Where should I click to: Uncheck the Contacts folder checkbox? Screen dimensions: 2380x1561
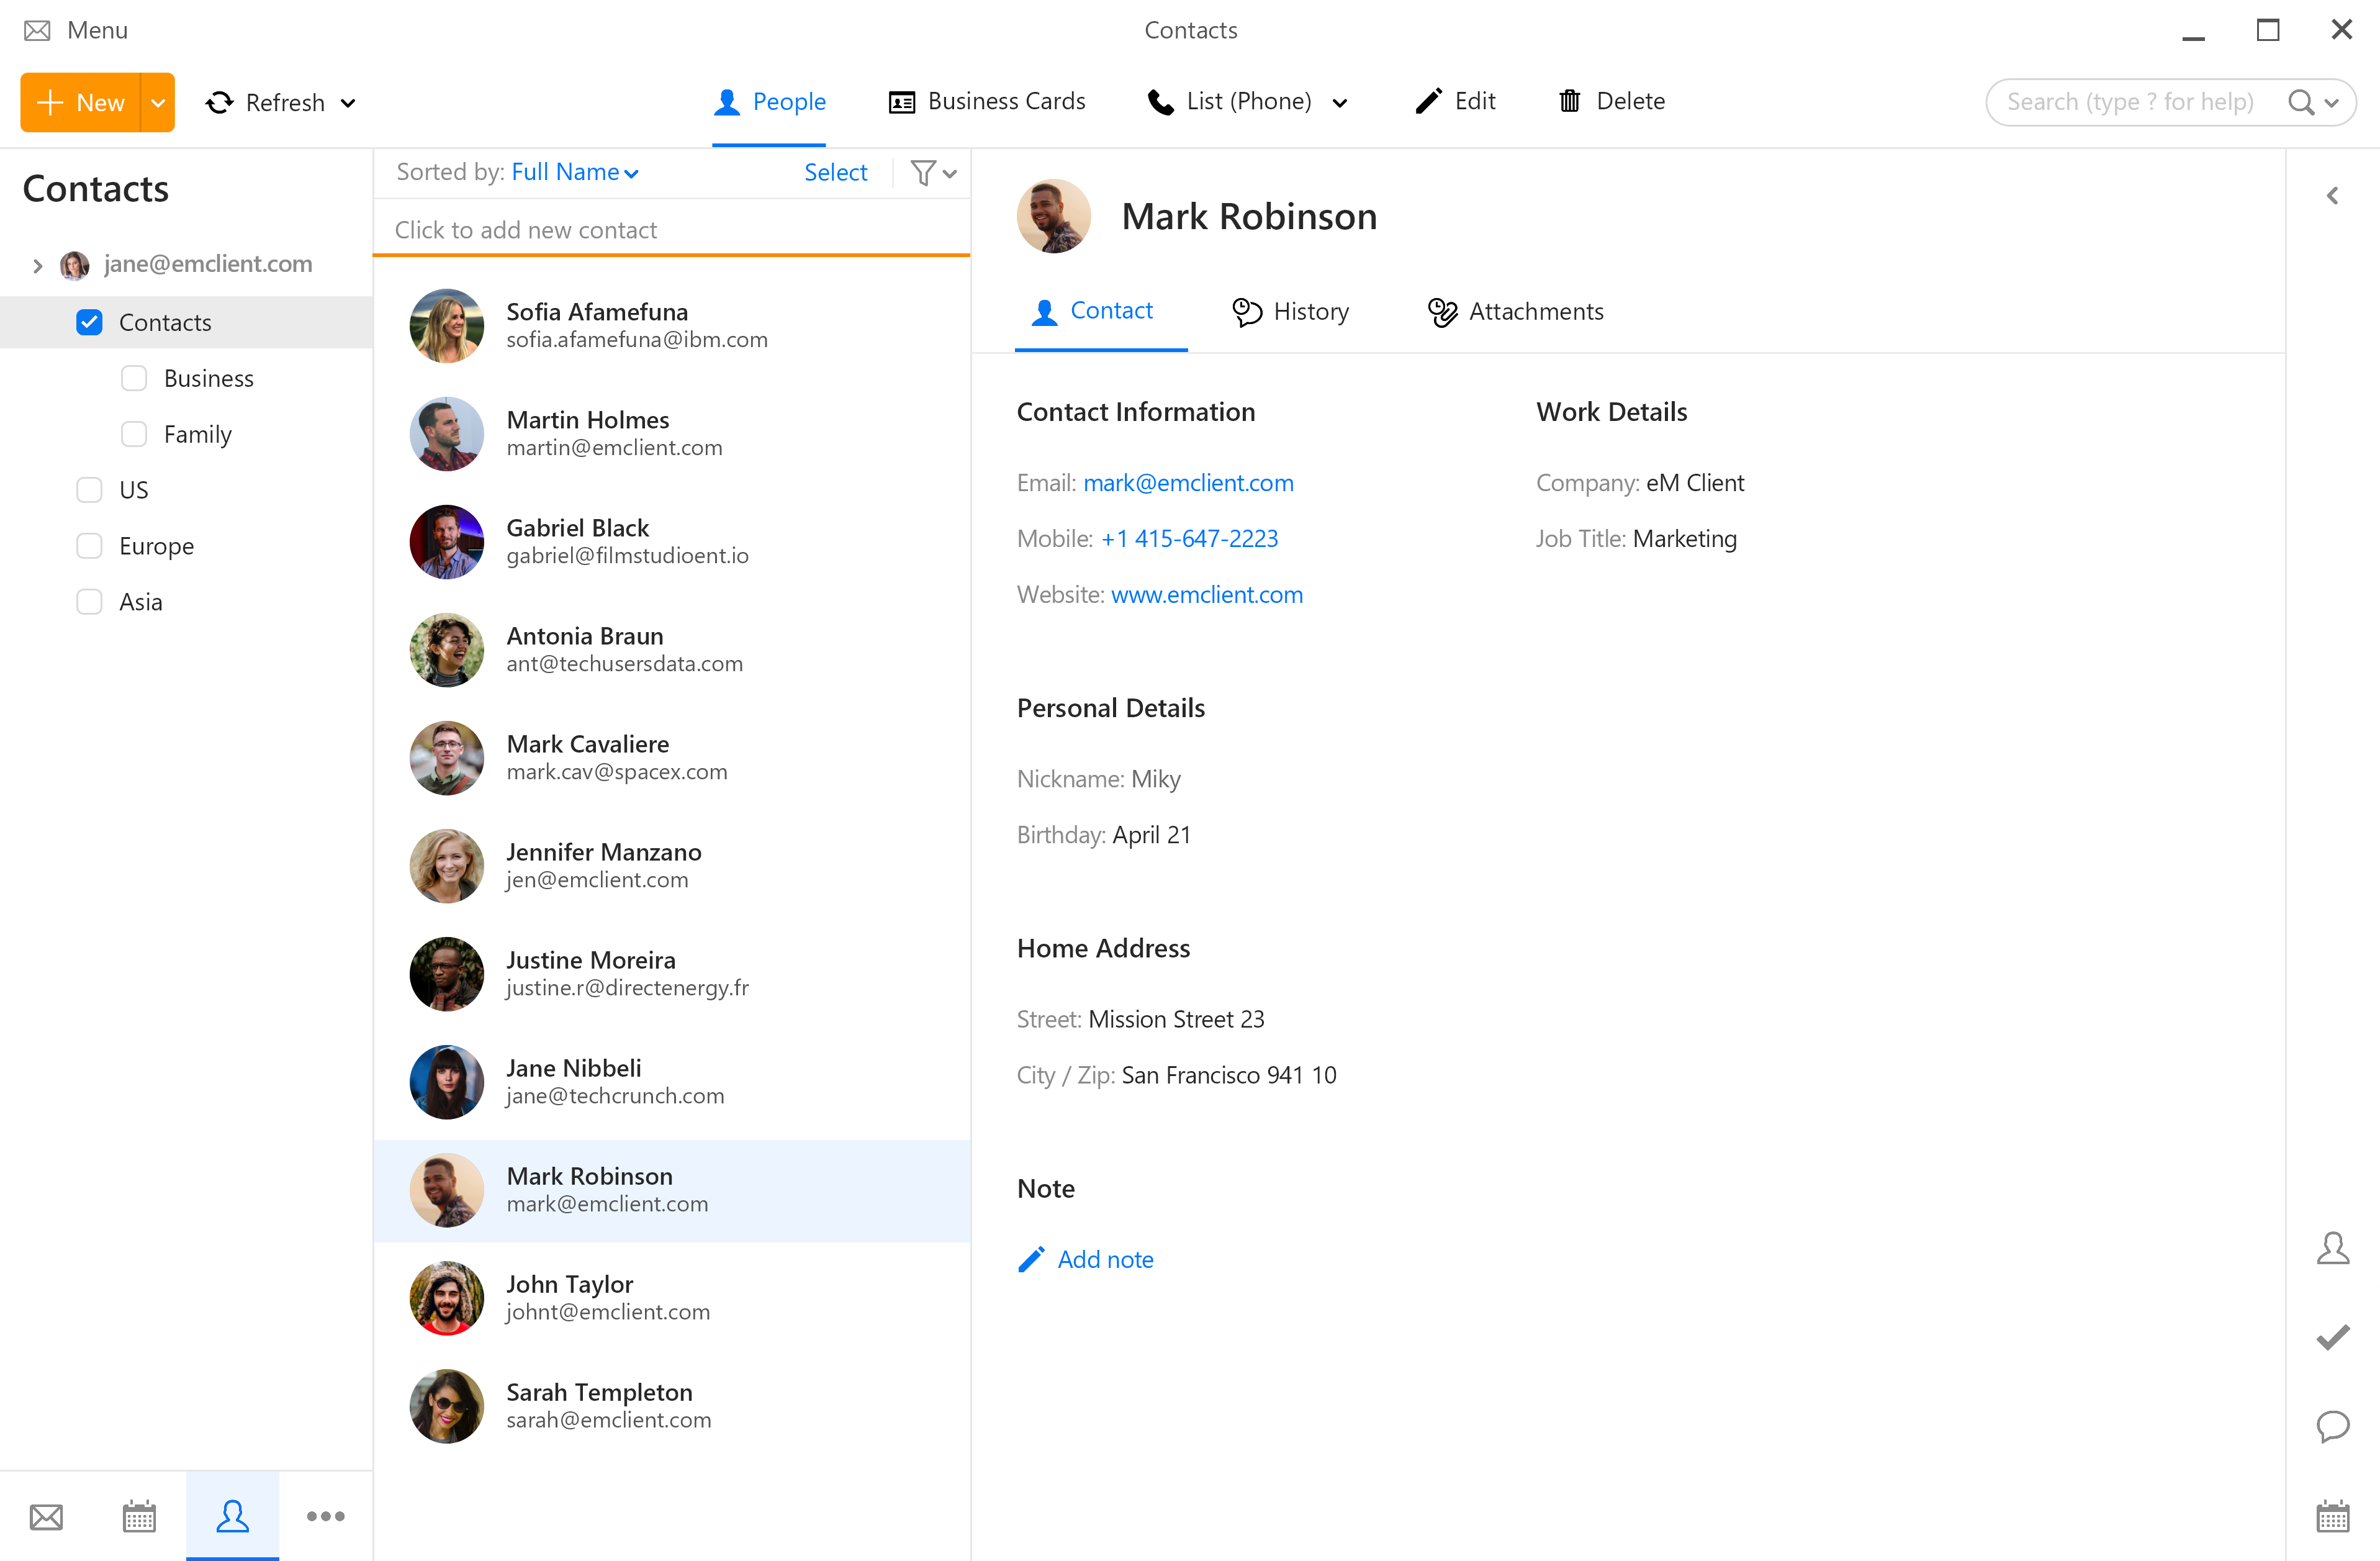click(89, 321)
